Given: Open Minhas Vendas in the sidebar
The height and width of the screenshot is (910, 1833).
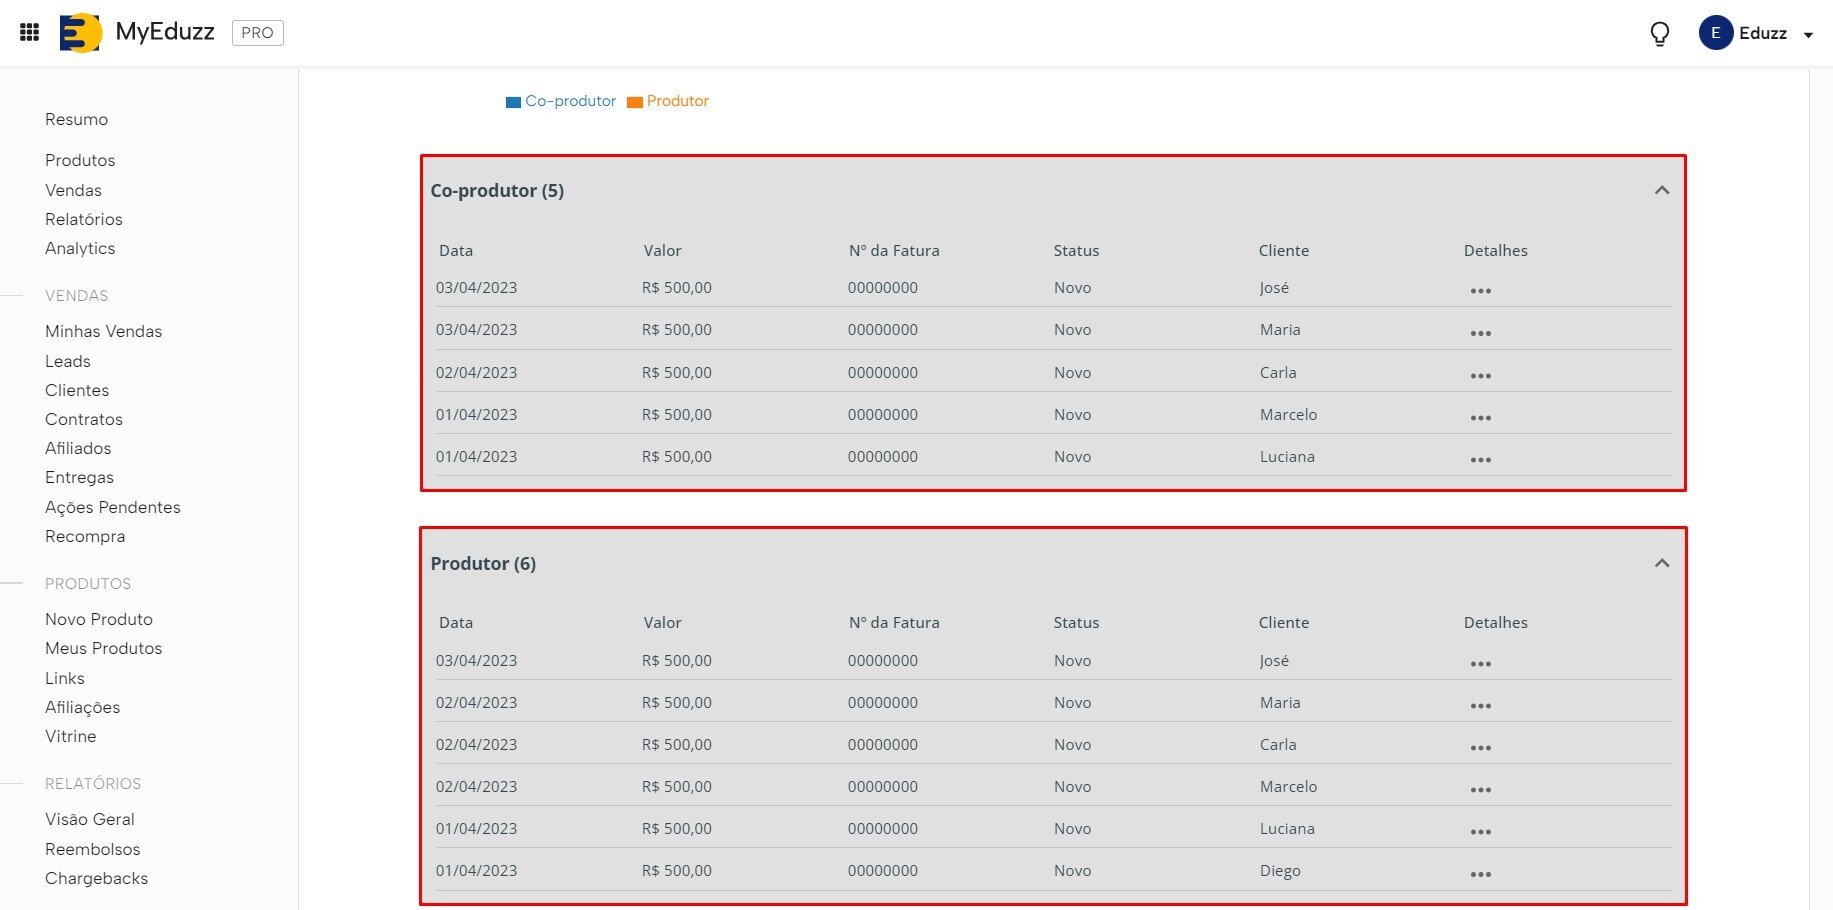Looking at the screenshot, I should click(x=103, y=331).
